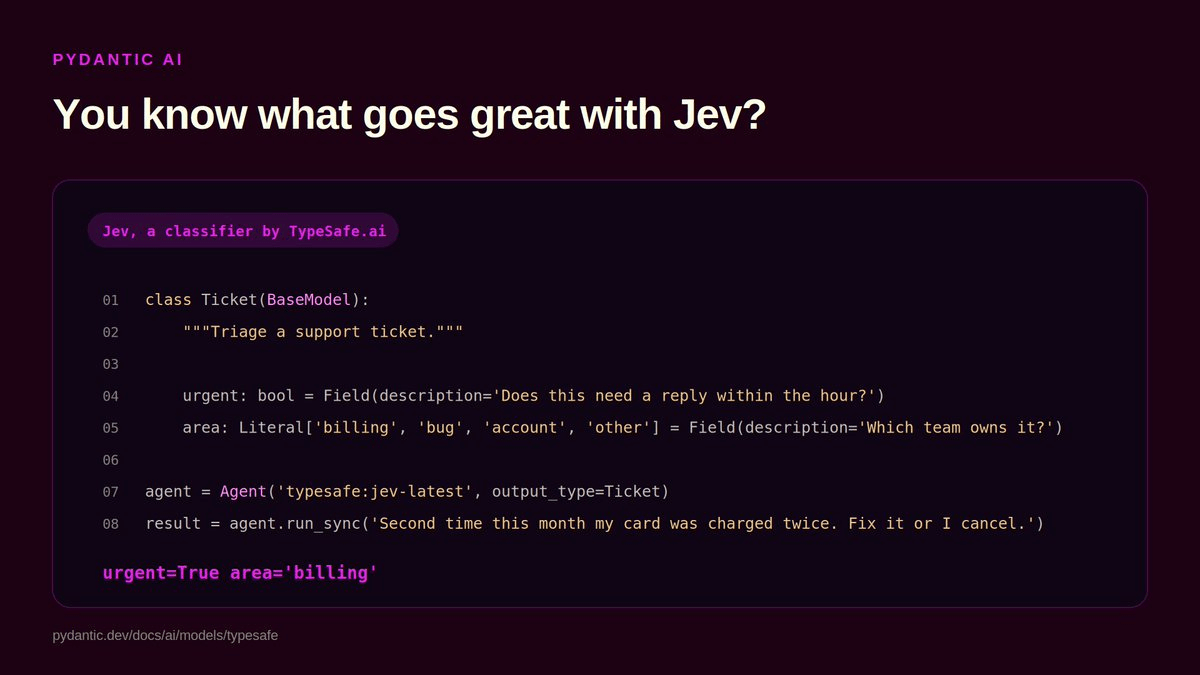Click line number 02 in the gutter
The width and height of the screenshot is (1200, 675).
(x=110, y=332)
